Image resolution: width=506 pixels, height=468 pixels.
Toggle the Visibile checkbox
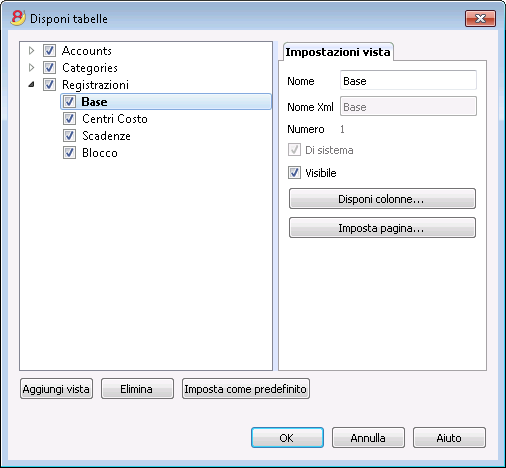(x=294, y=173)
